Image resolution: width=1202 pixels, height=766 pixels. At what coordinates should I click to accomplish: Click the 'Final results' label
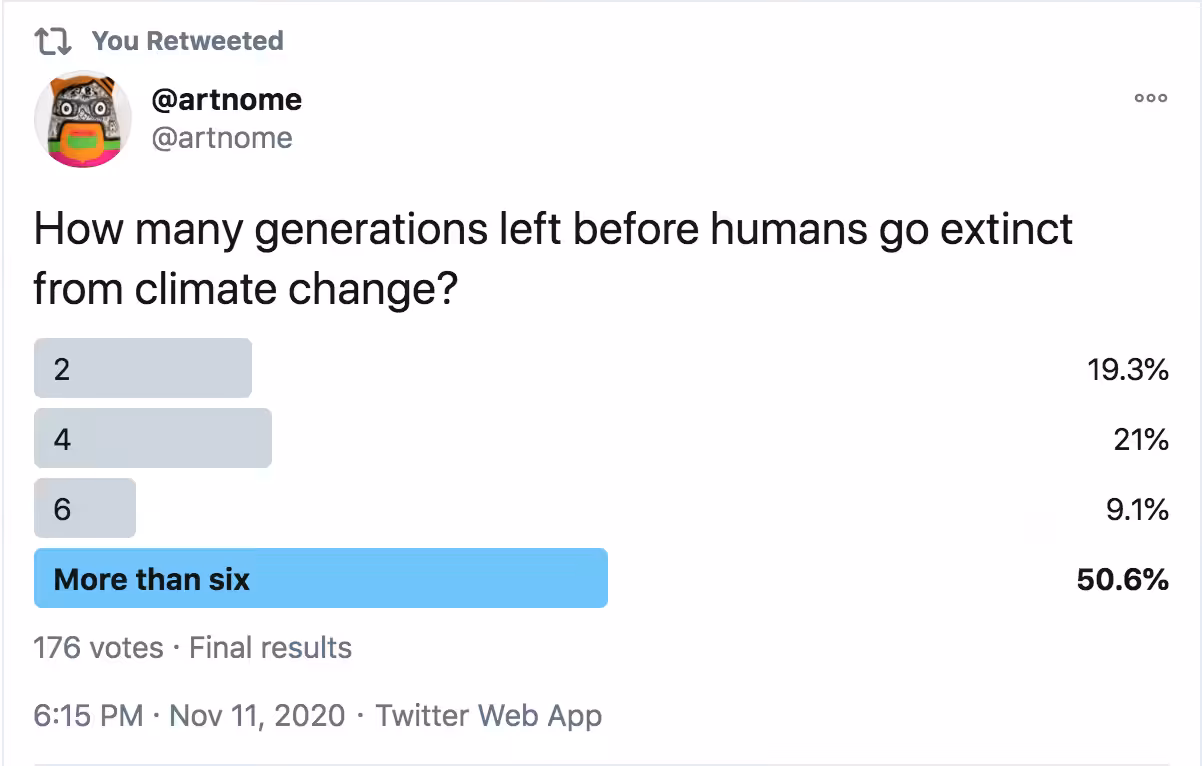[x=270, y=648]
